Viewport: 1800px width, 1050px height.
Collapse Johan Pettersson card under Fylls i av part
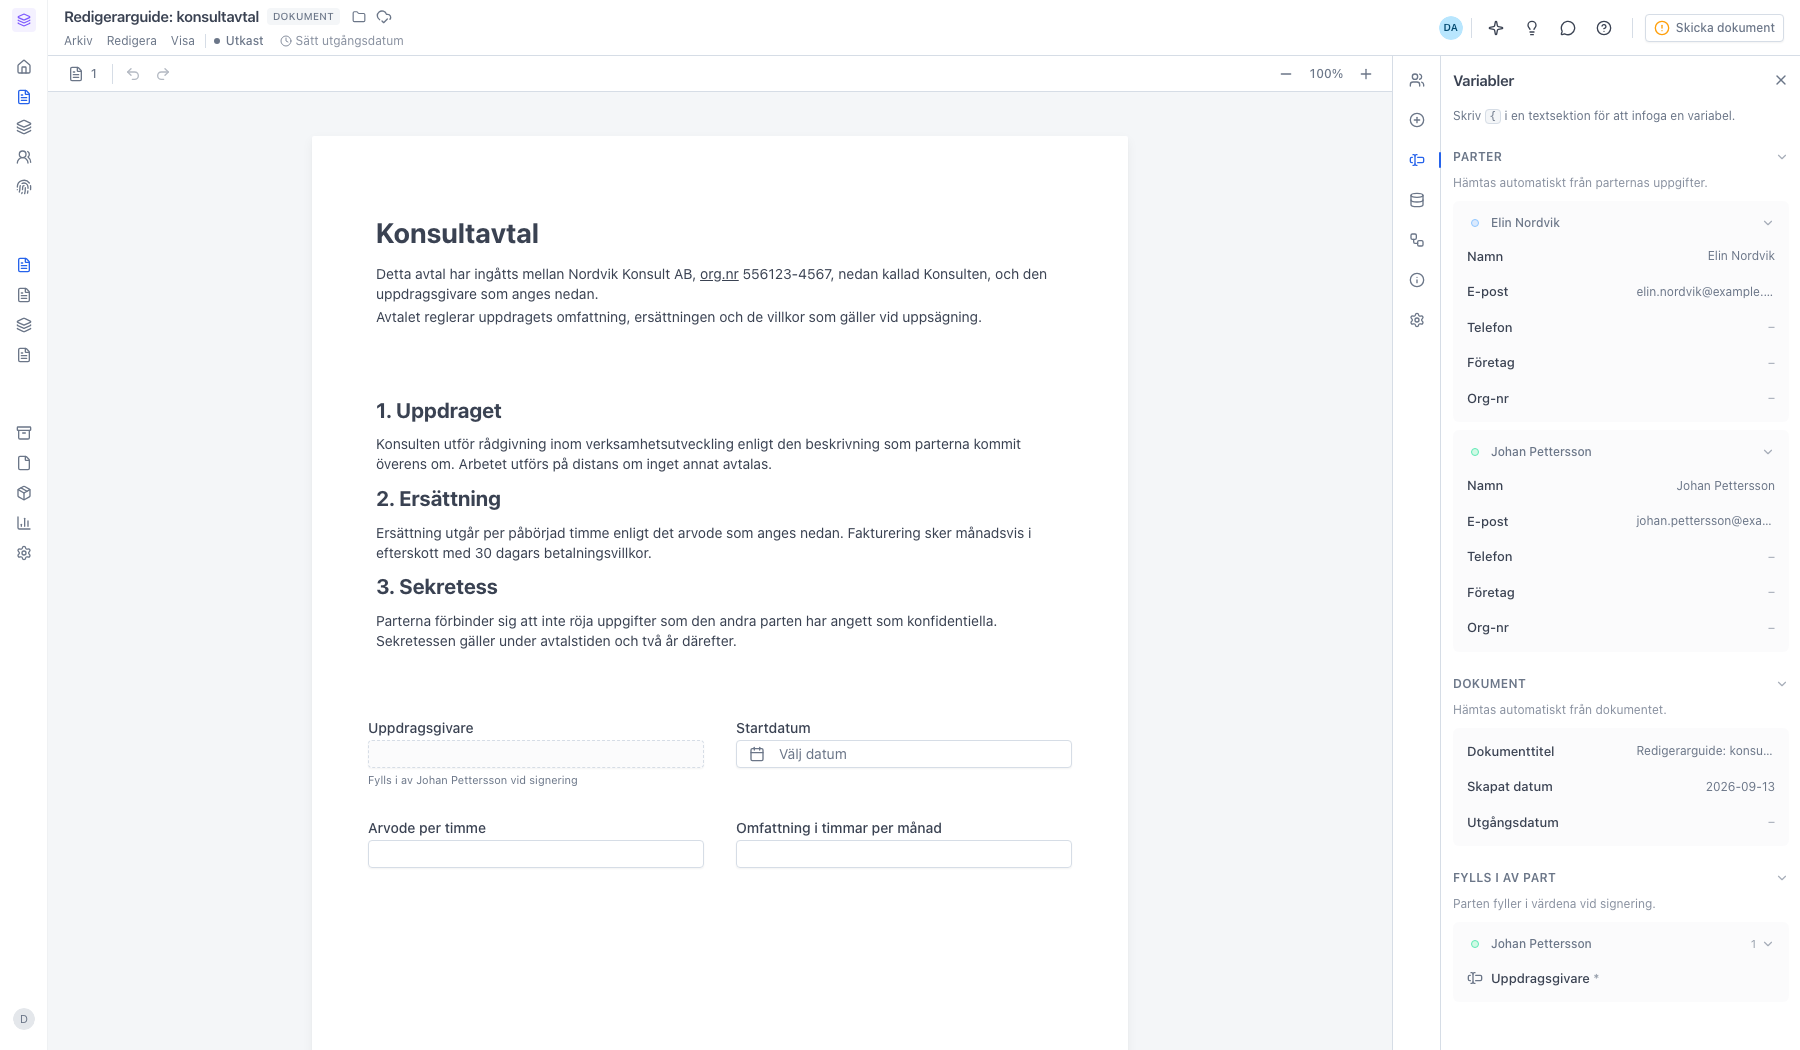(x=1768, y=944)
